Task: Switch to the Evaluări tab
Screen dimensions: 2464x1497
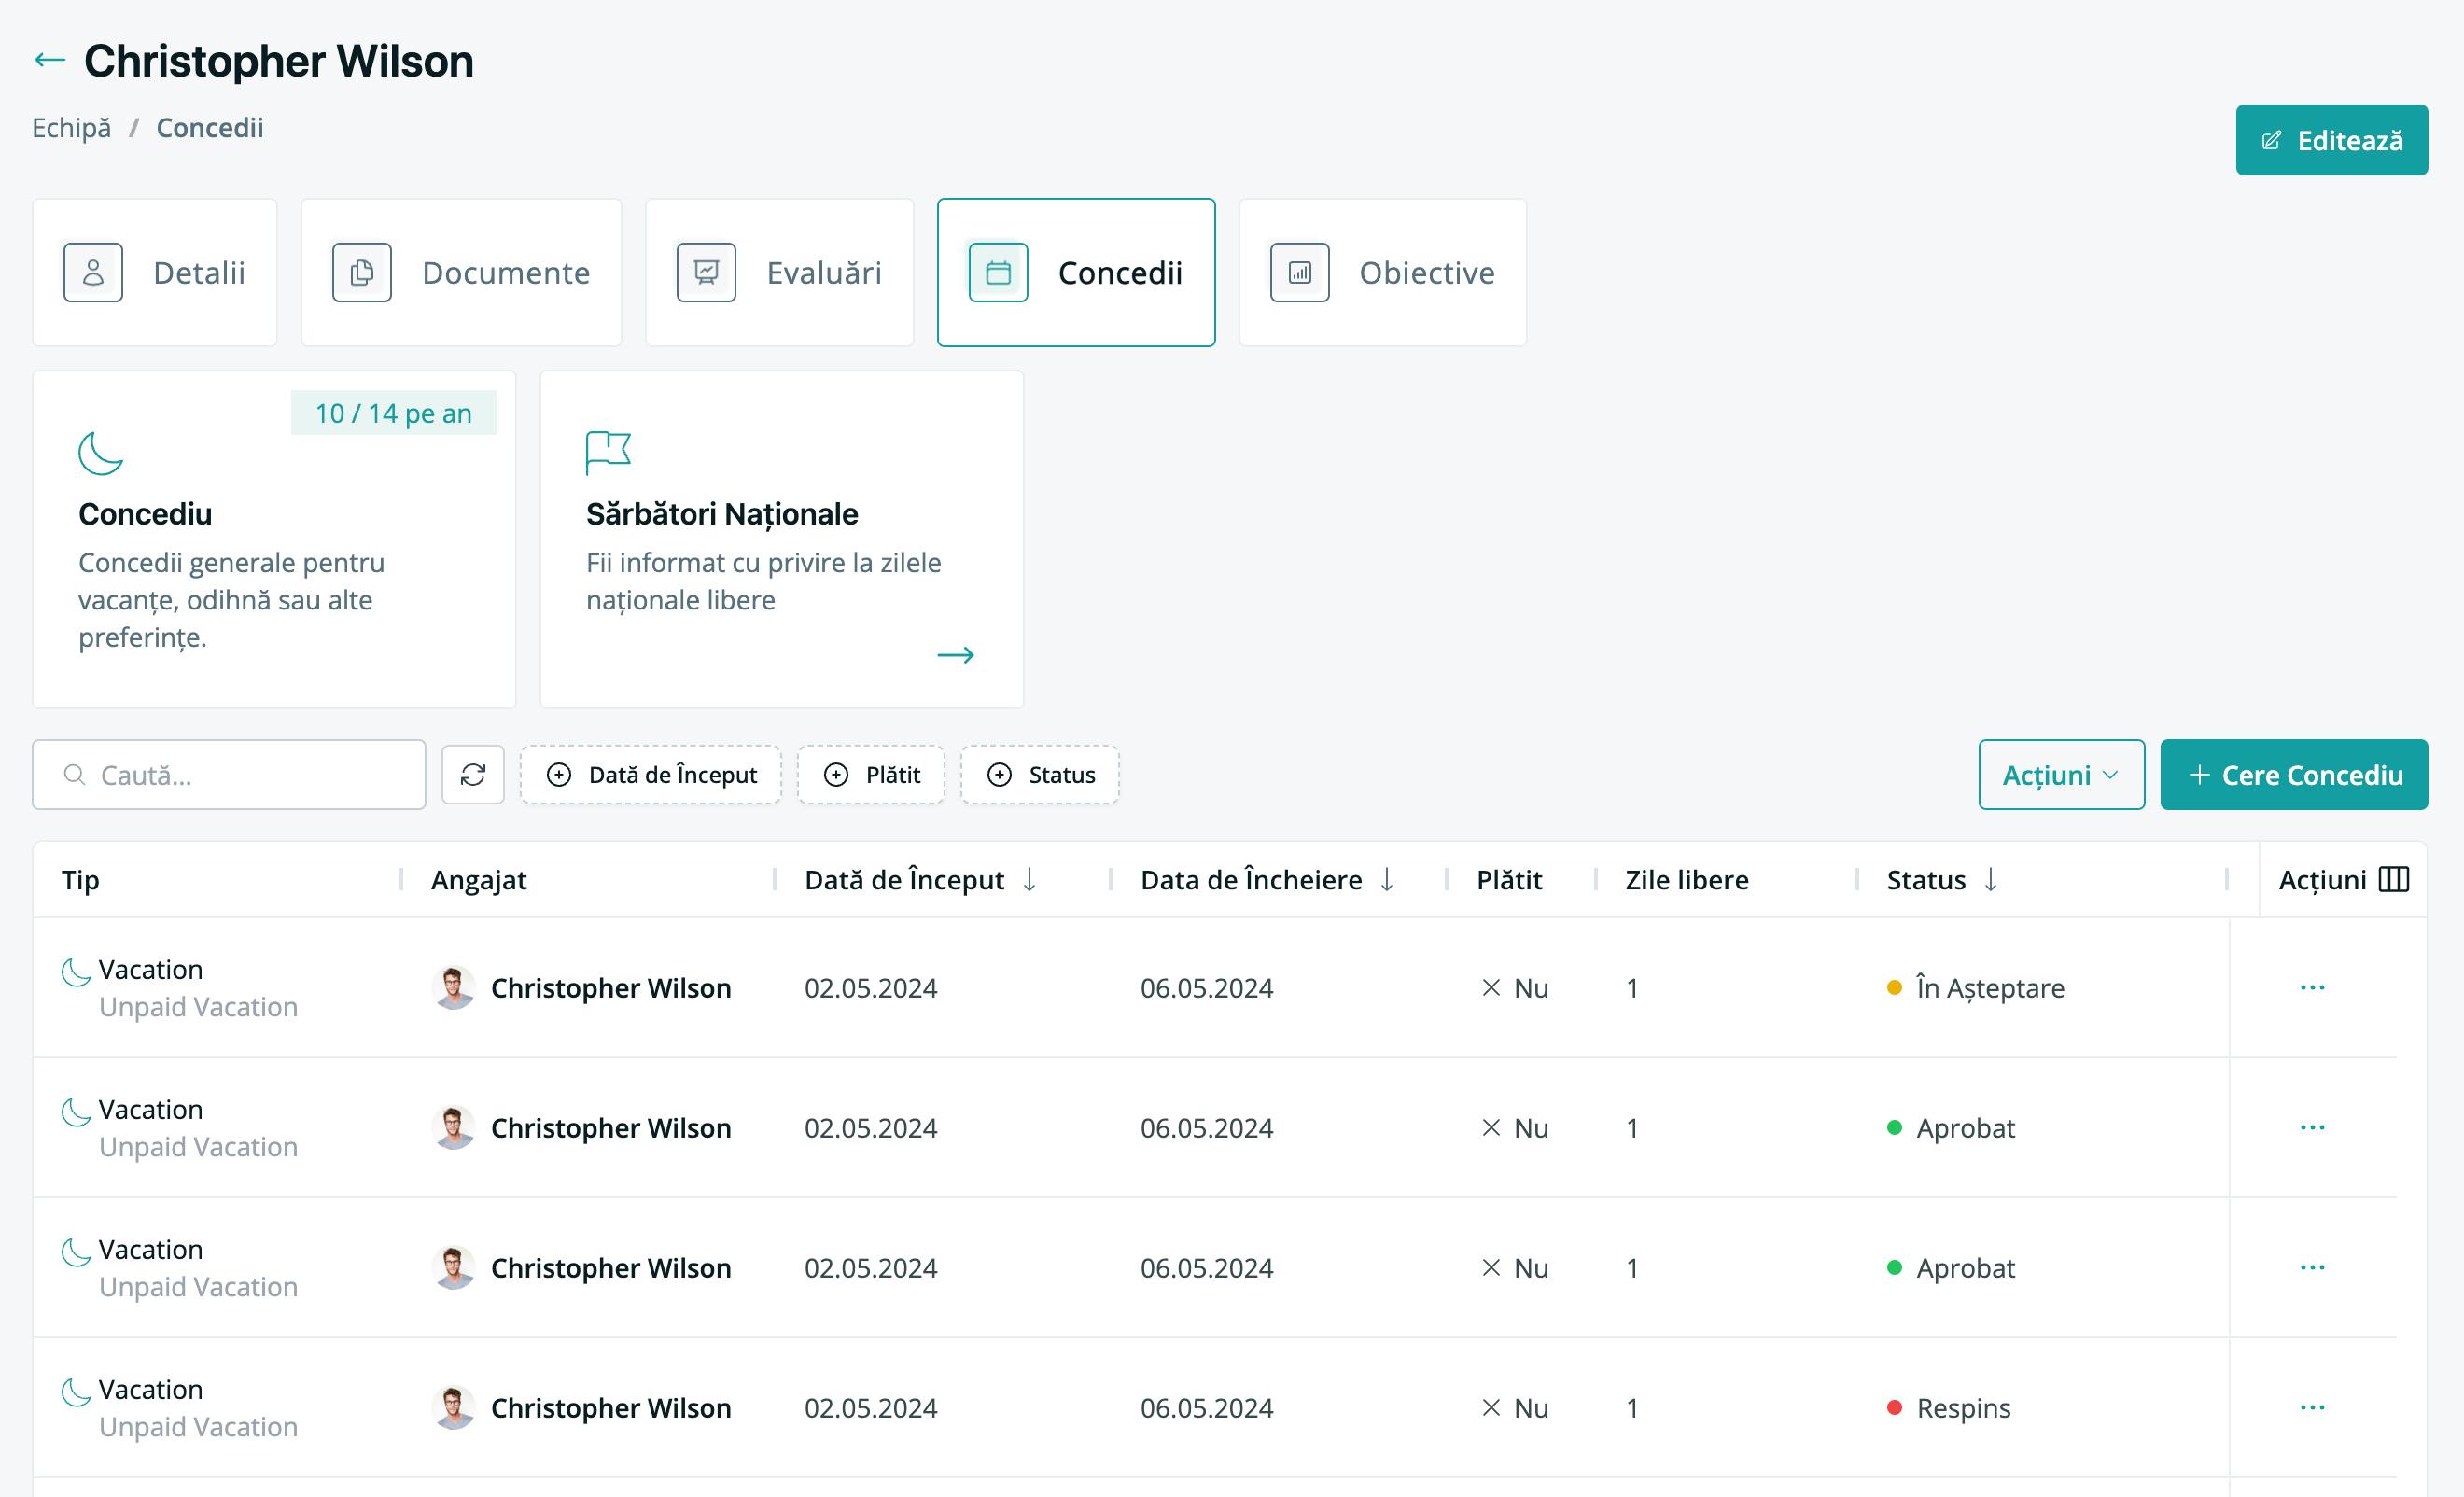Action: [x=779, y=273]
